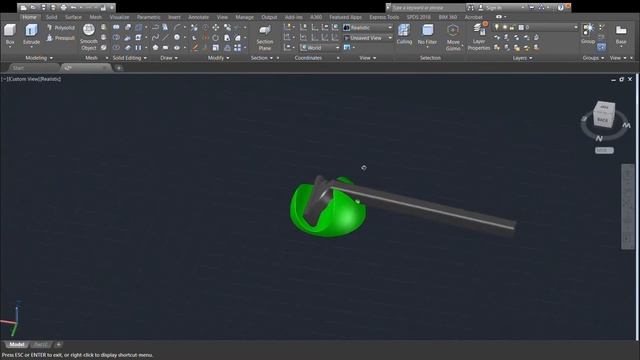
Task: Switch to the Solid ribbon tab
Action: [51, 17]
